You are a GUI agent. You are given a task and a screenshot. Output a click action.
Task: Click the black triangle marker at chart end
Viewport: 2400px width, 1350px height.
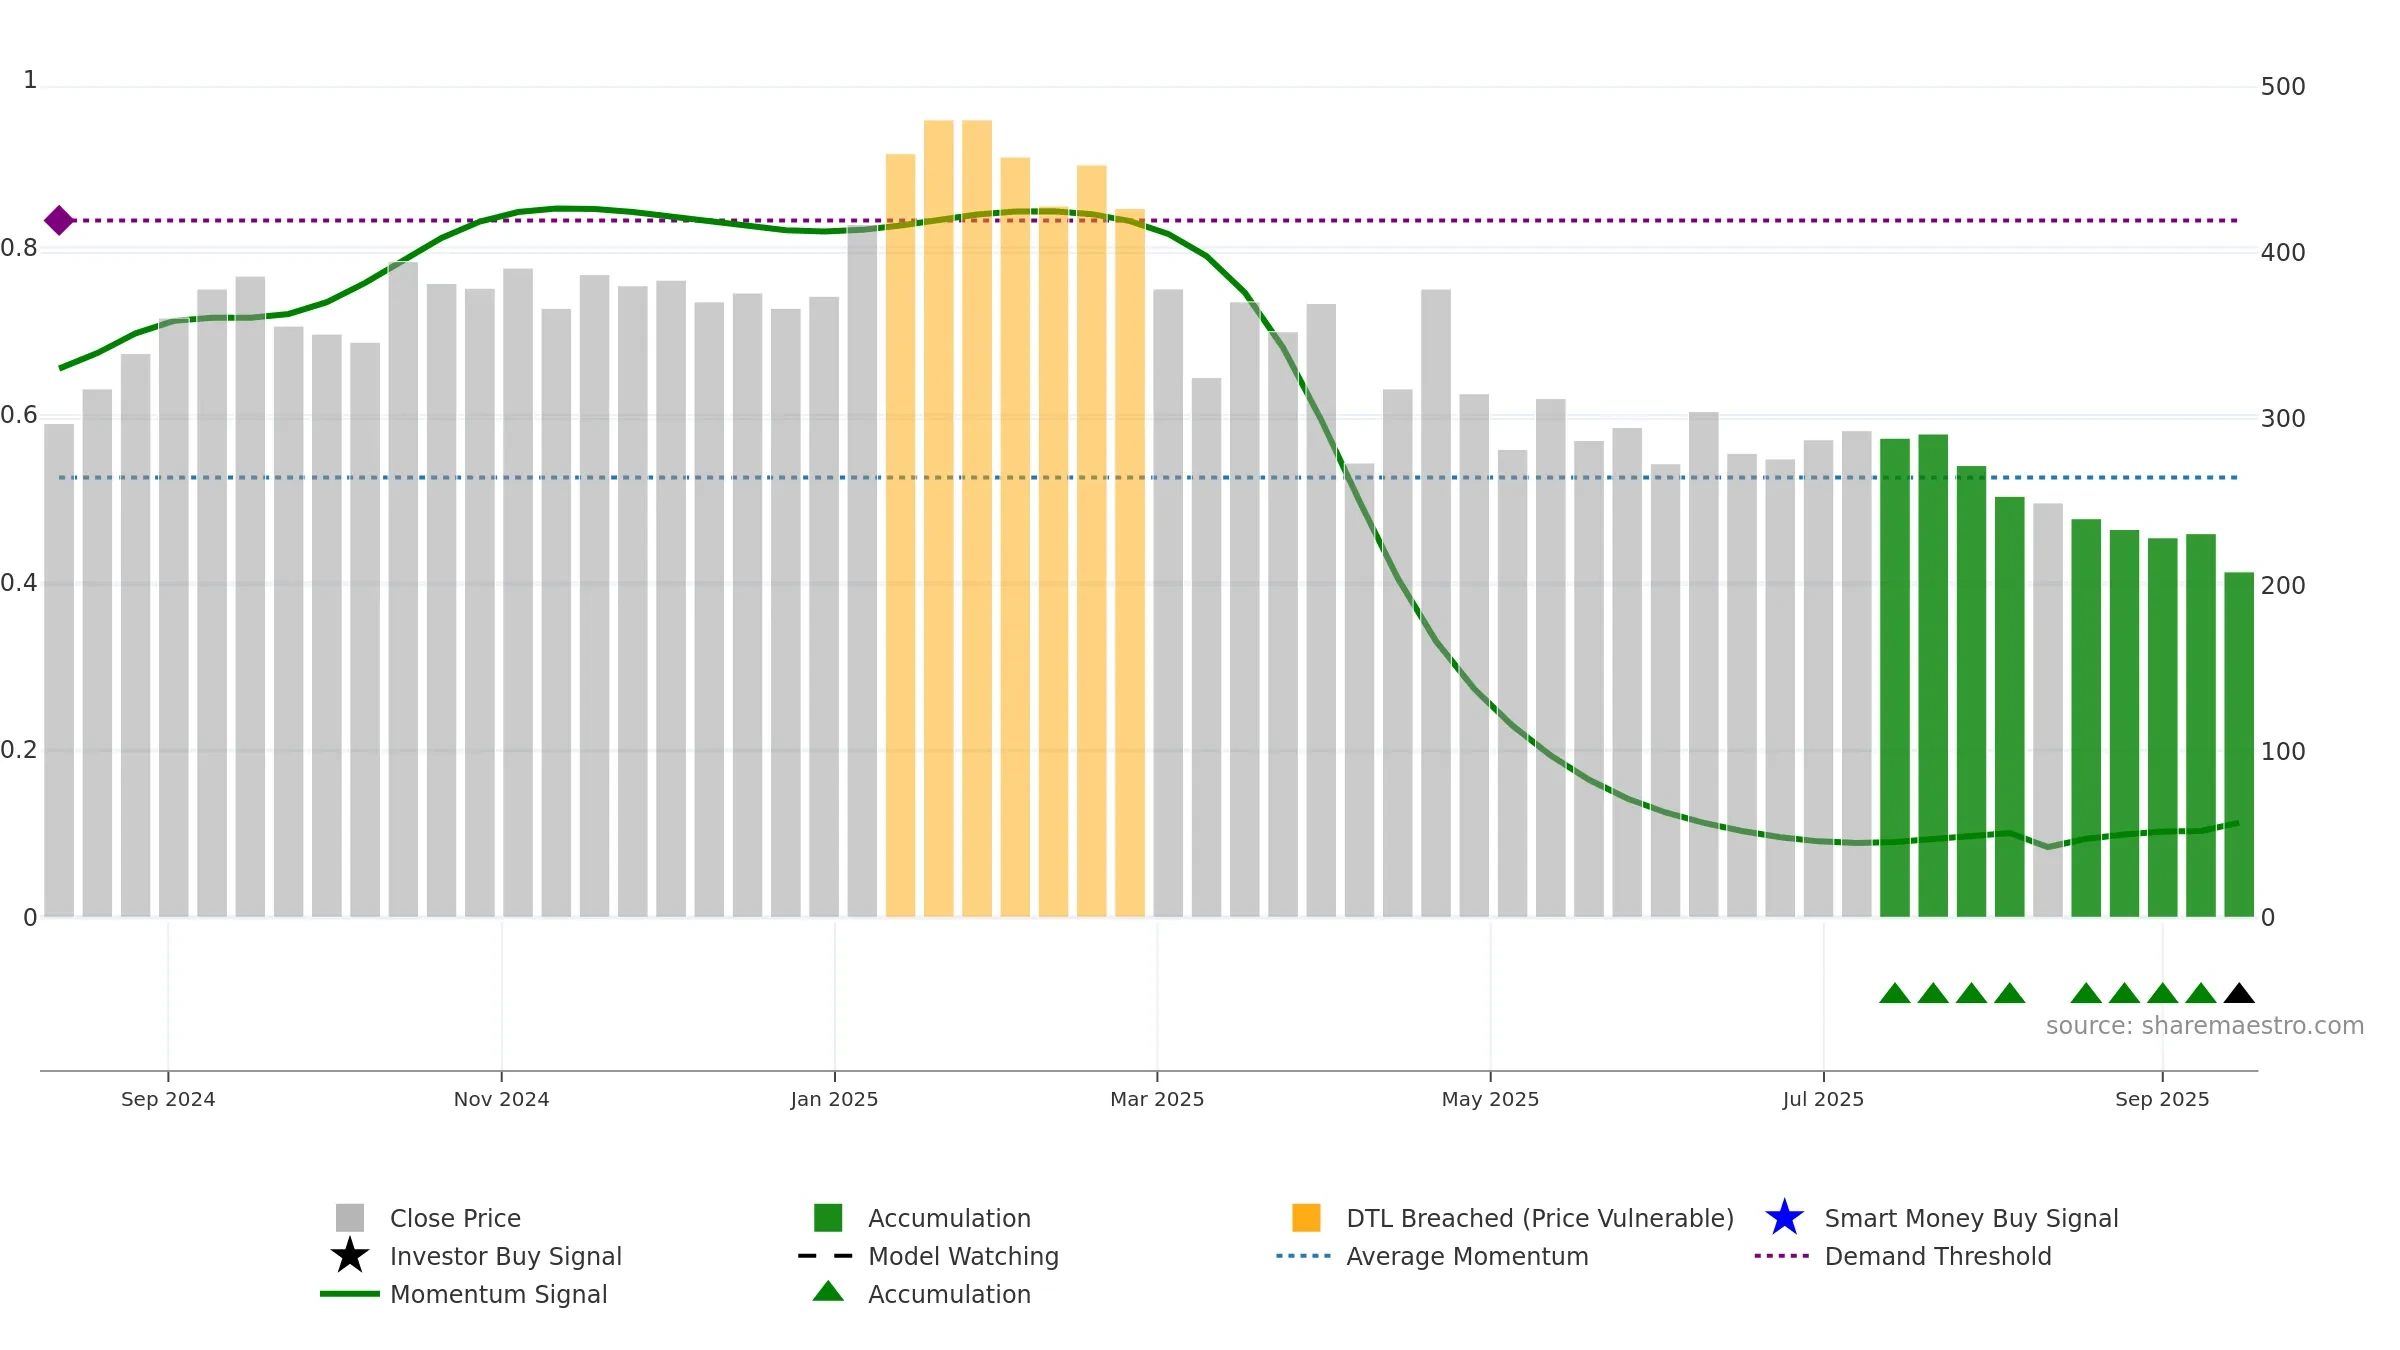[x=2239, y=993]
